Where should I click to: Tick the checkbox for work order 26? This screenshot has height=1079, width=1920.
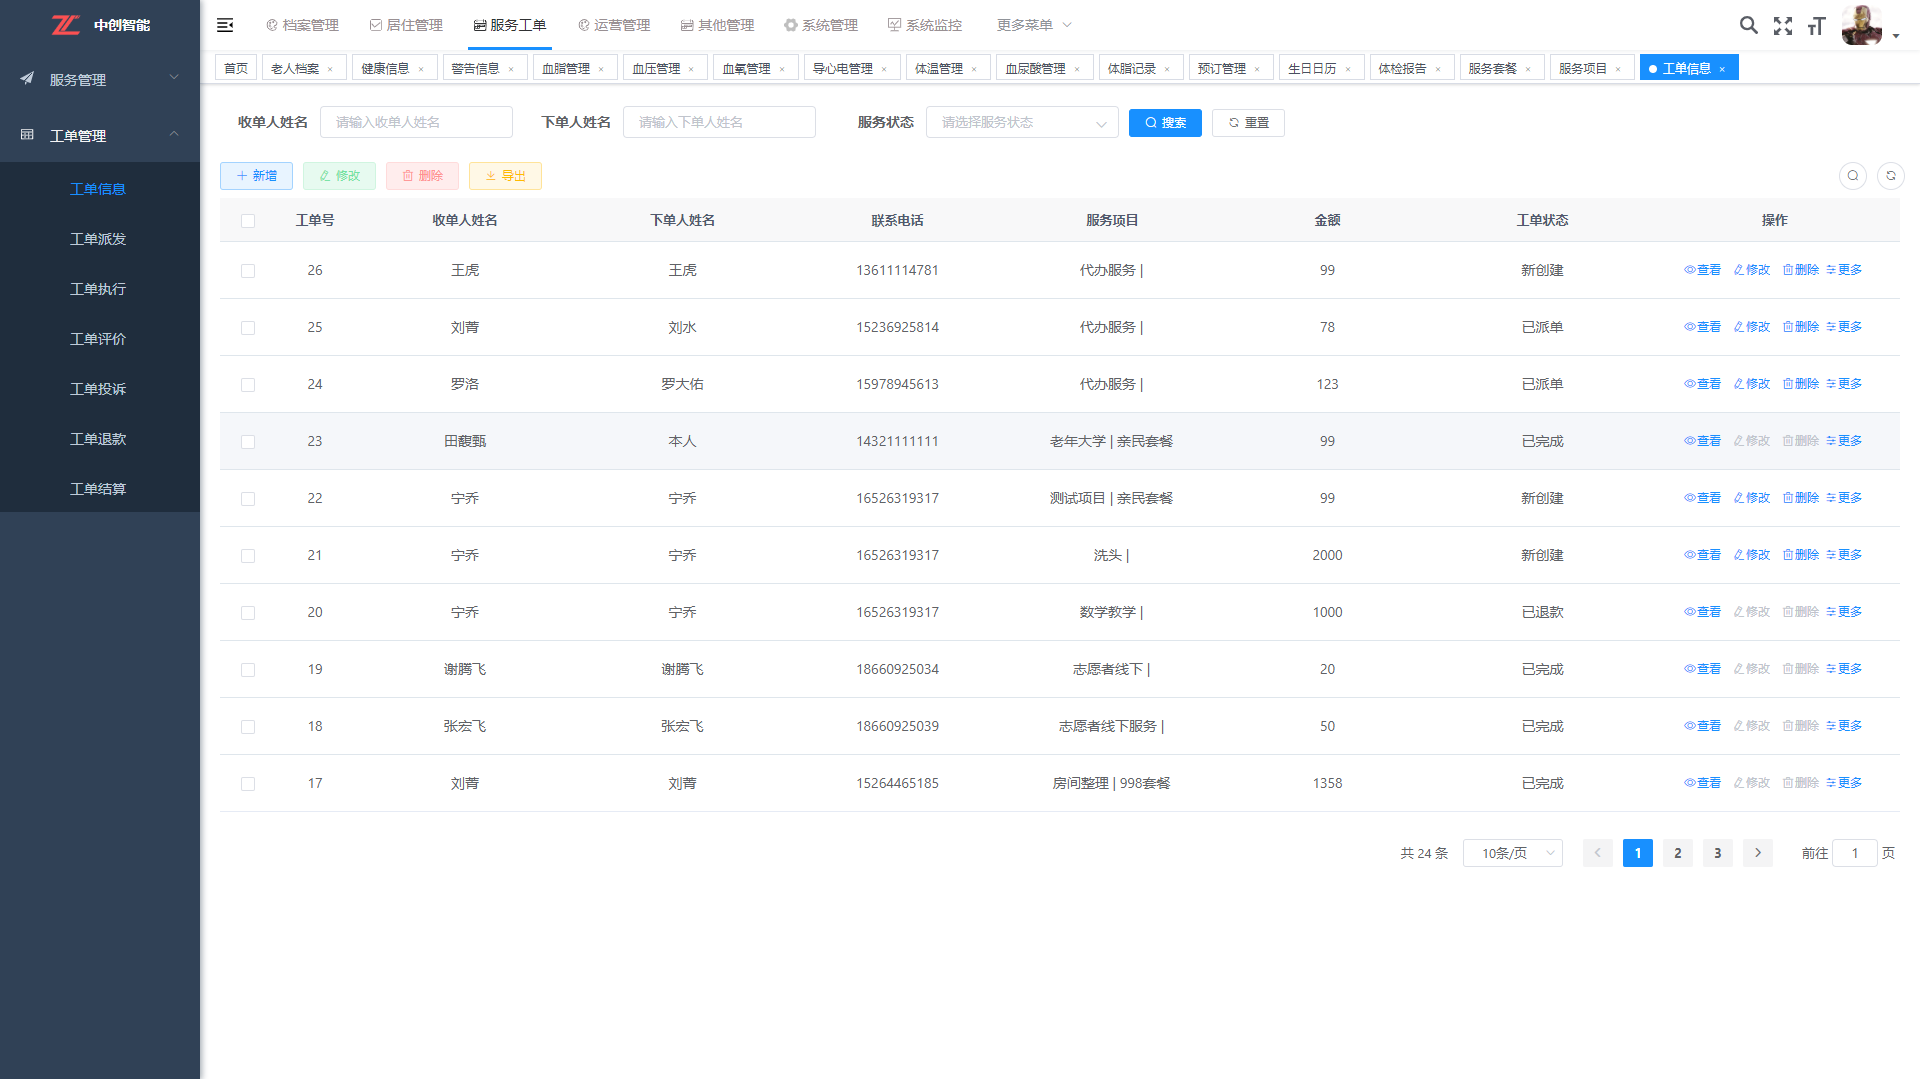pos(248,271)
